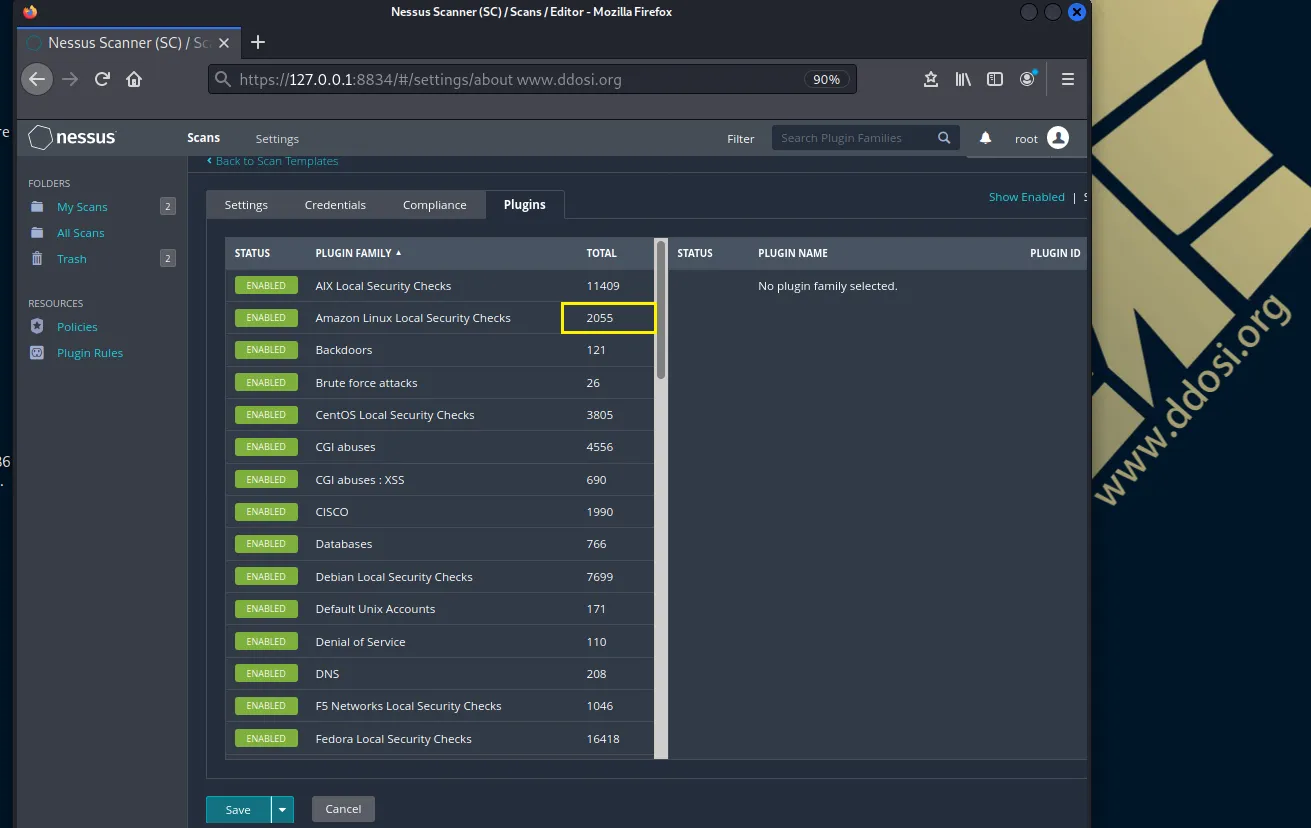1311x828 pixels.
Task: Click the Nessus logo
Action: tap(72, 137)
